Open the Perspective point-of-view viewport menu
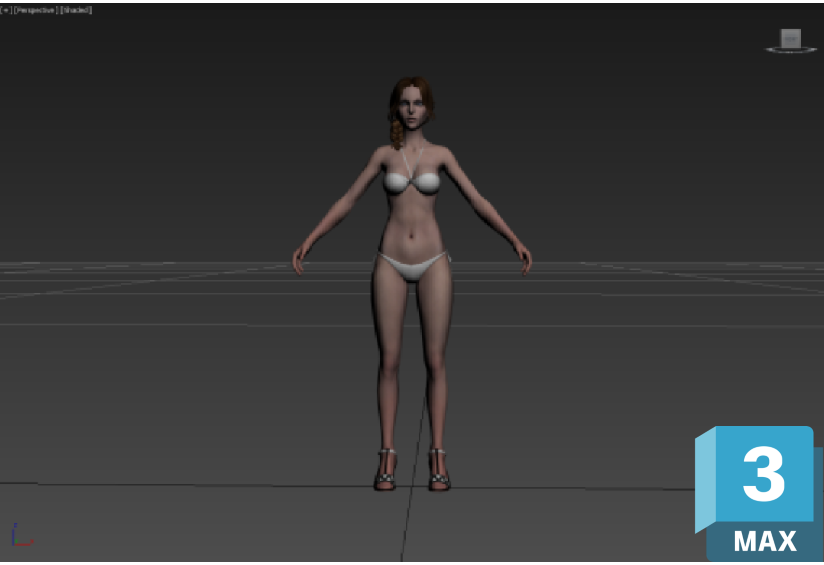Screen dimensions: 824x565 click(x=36, y=10)
